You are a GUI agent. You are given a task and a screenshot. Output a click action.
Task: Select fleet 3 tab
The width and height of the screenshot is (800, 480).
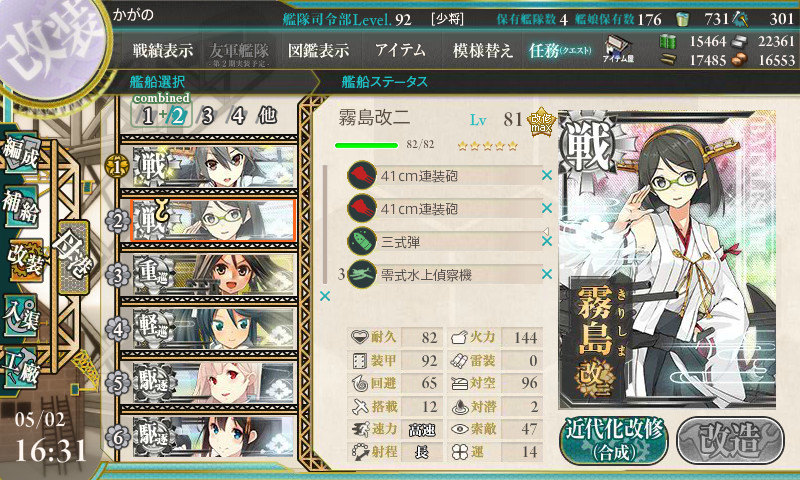pyautogui.click(x=207, y=116)
